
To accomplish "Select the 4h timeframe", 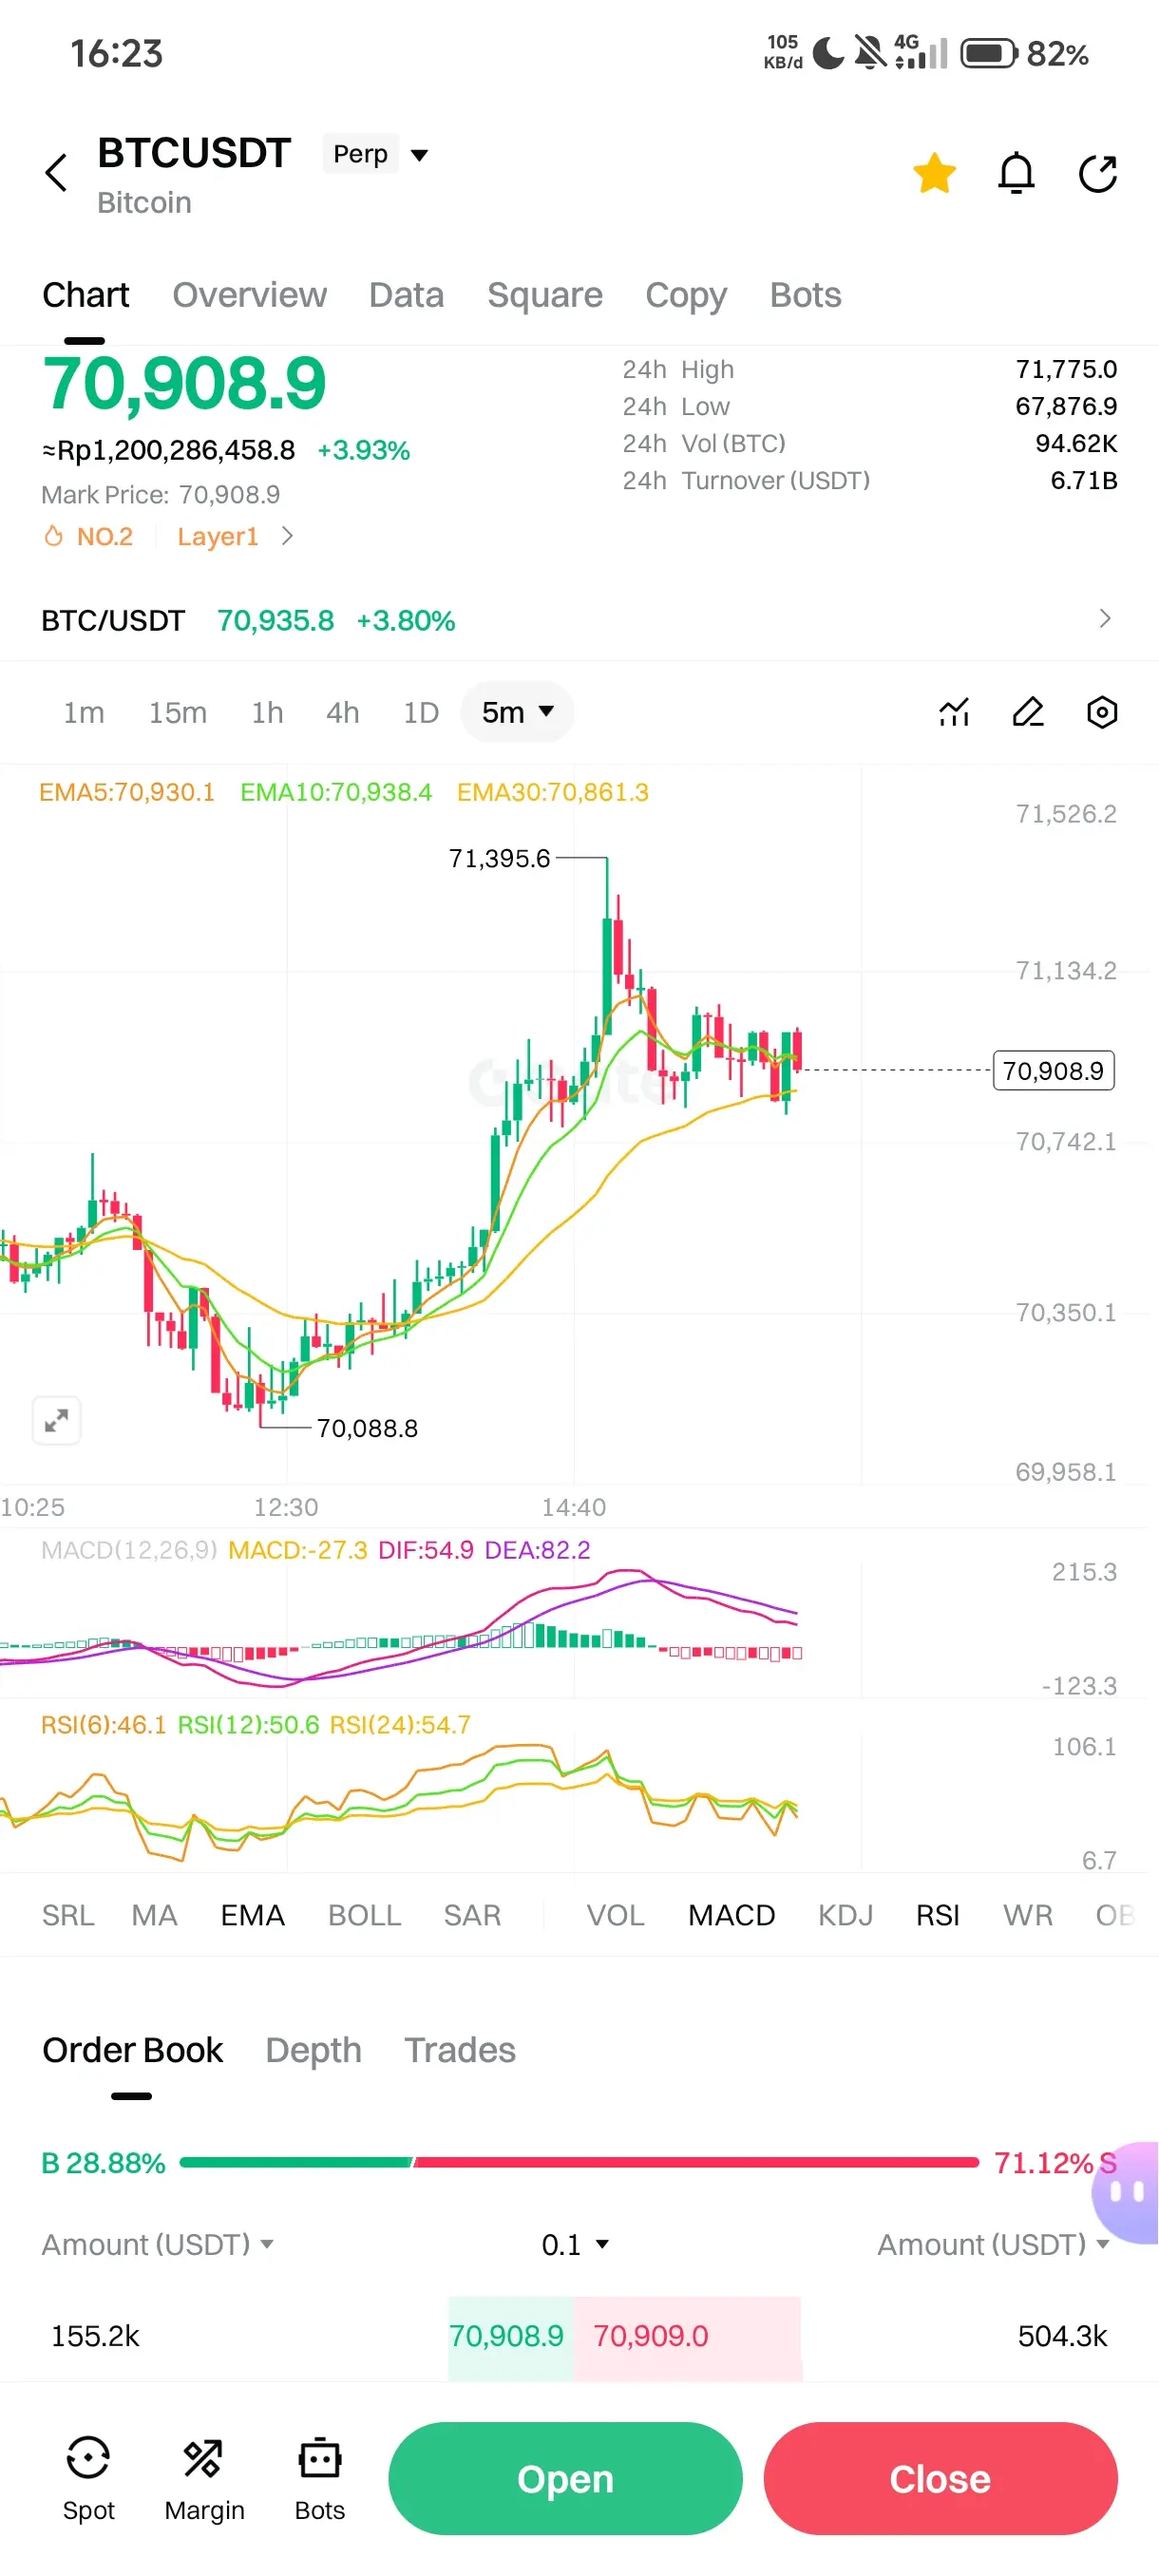I will coord(342,712).
